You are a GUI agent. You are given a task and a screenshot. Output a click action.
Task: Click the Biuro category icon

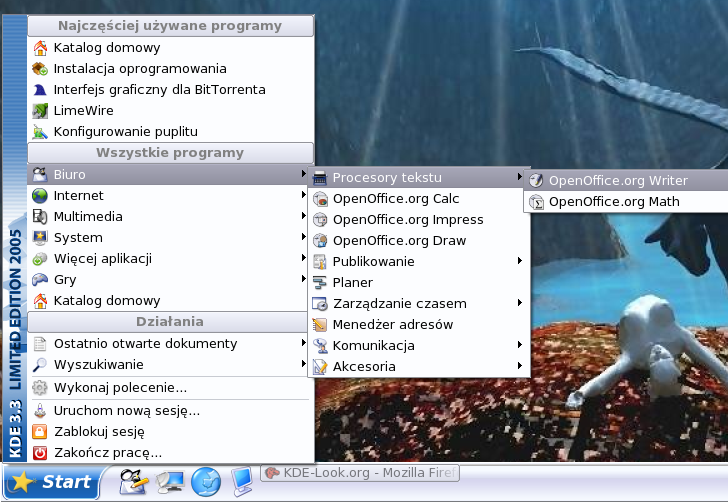click(x=40, y=175)
